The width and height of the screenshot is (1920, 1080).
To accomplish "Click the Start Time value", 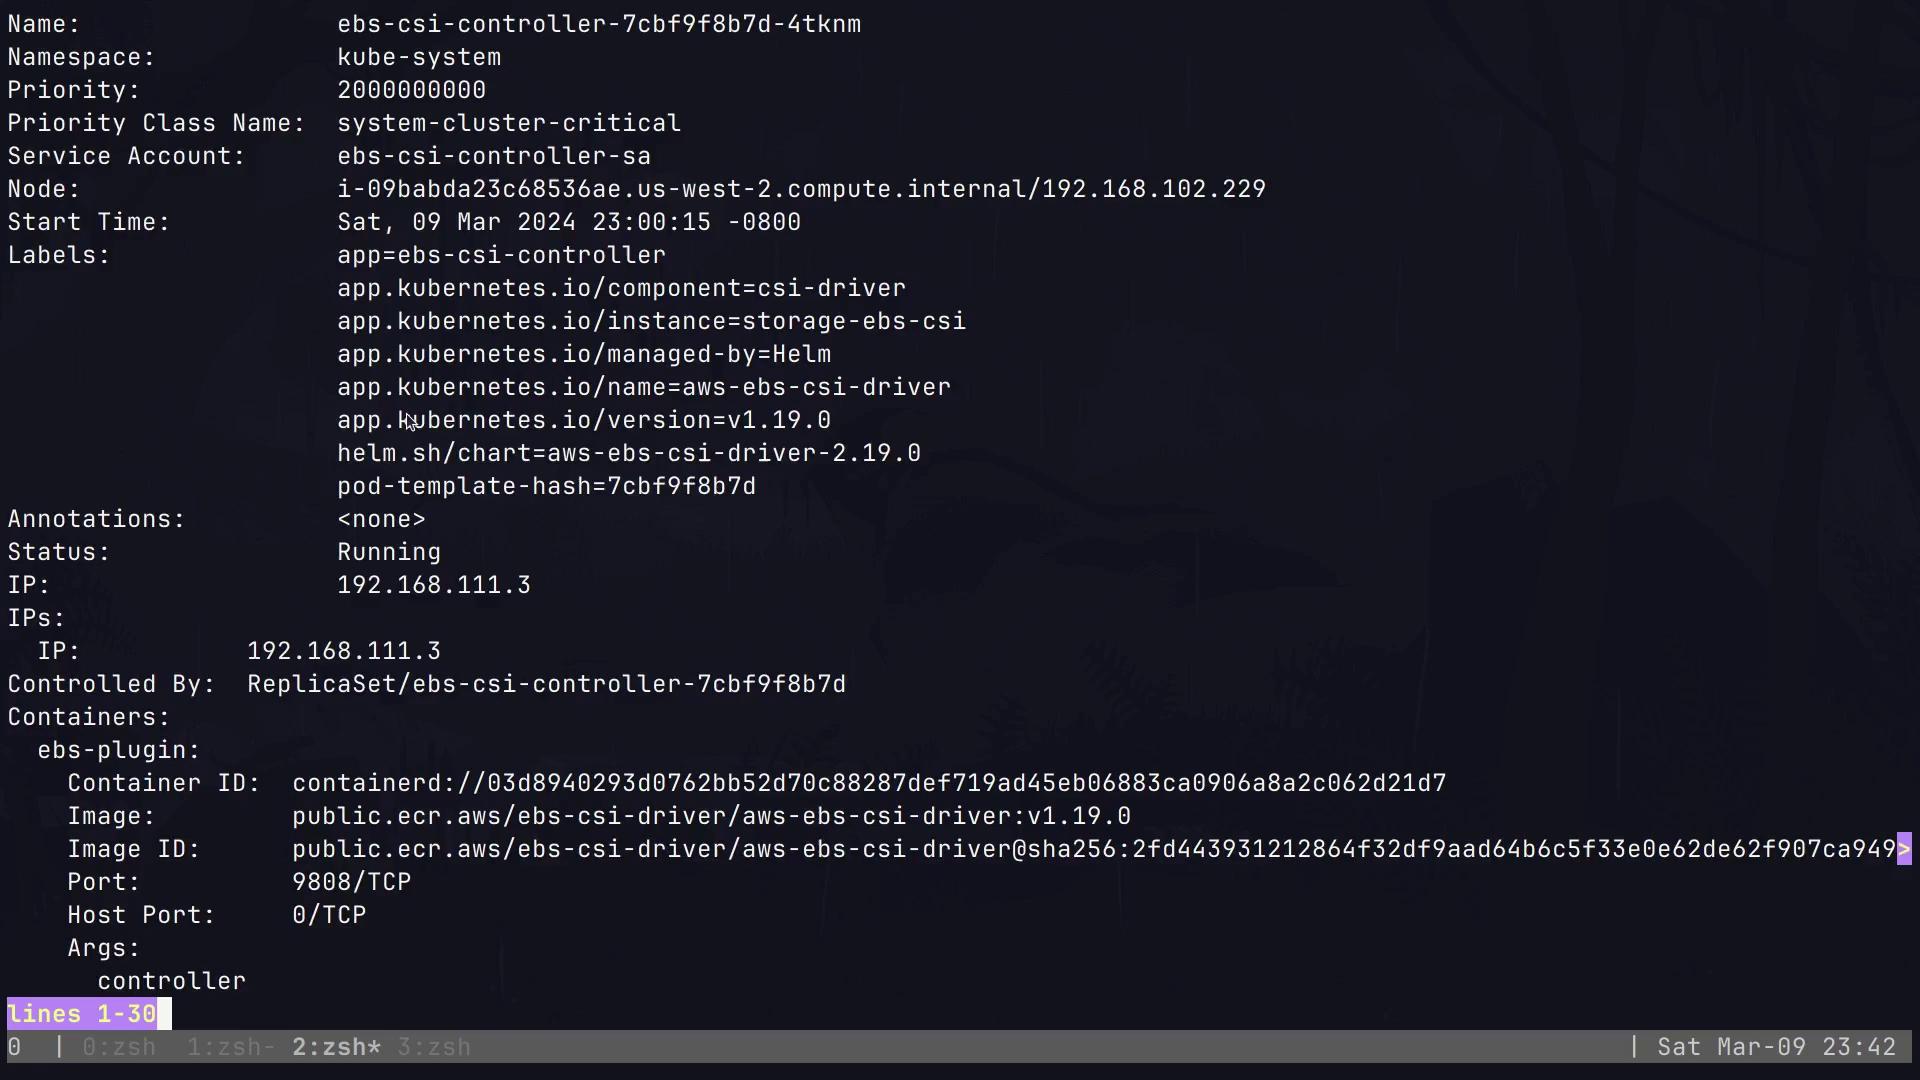I will [x=568, y=222].
